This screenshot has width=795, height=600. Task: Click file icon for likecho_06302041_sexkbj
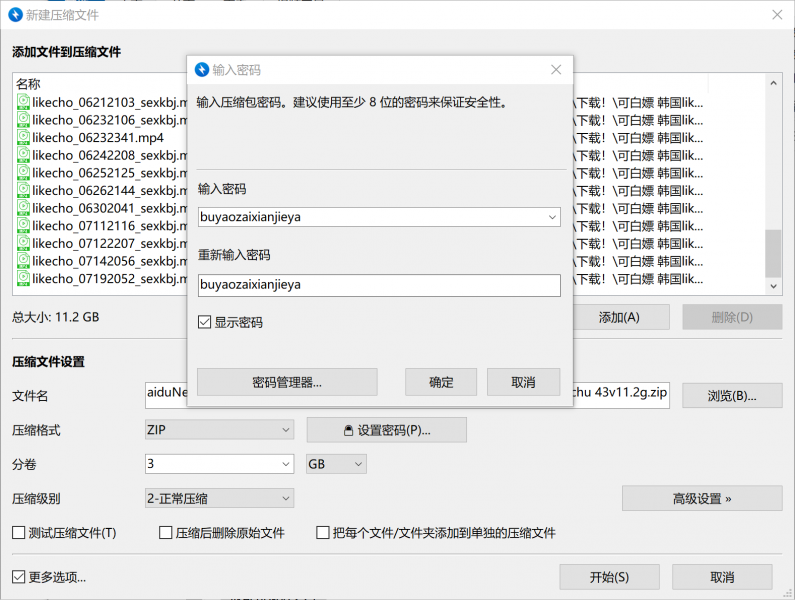click(23, 208)
